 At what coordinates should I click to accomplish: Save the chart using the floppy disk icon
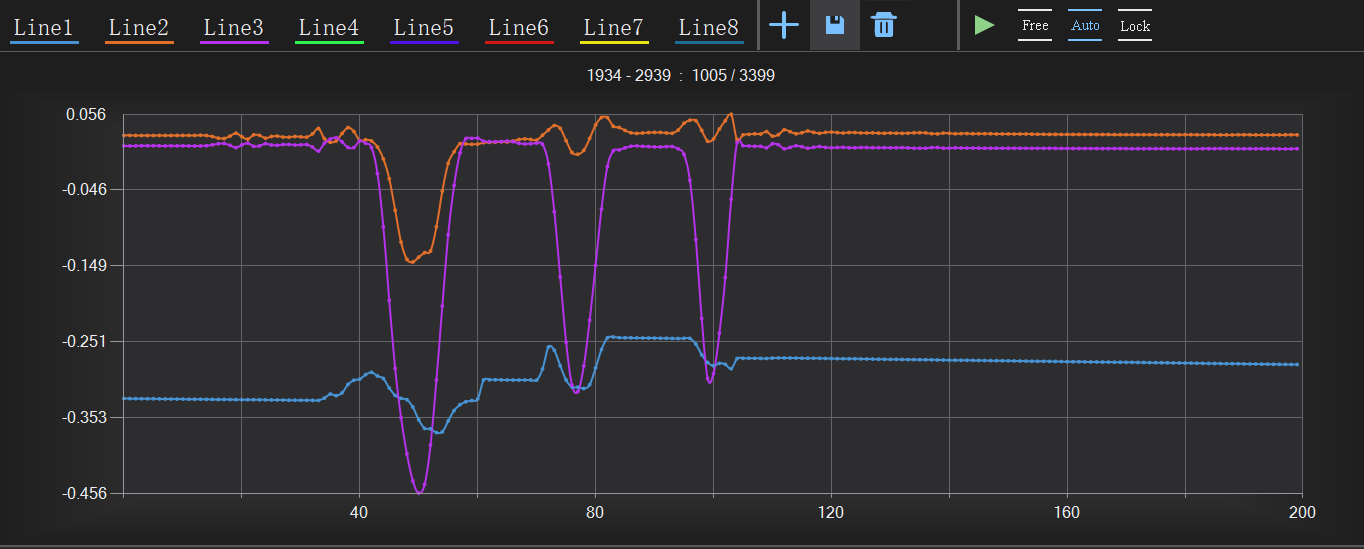click(835, 25)
